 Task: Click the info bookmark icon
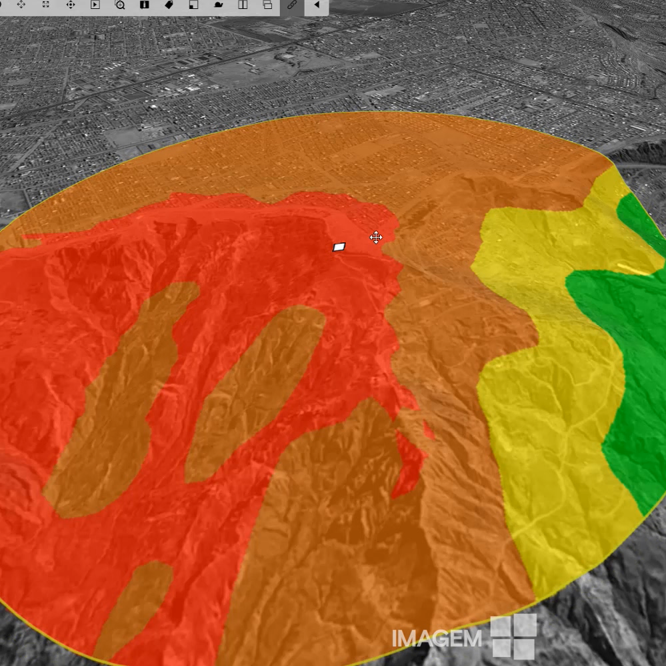click(x=144, y=5)
